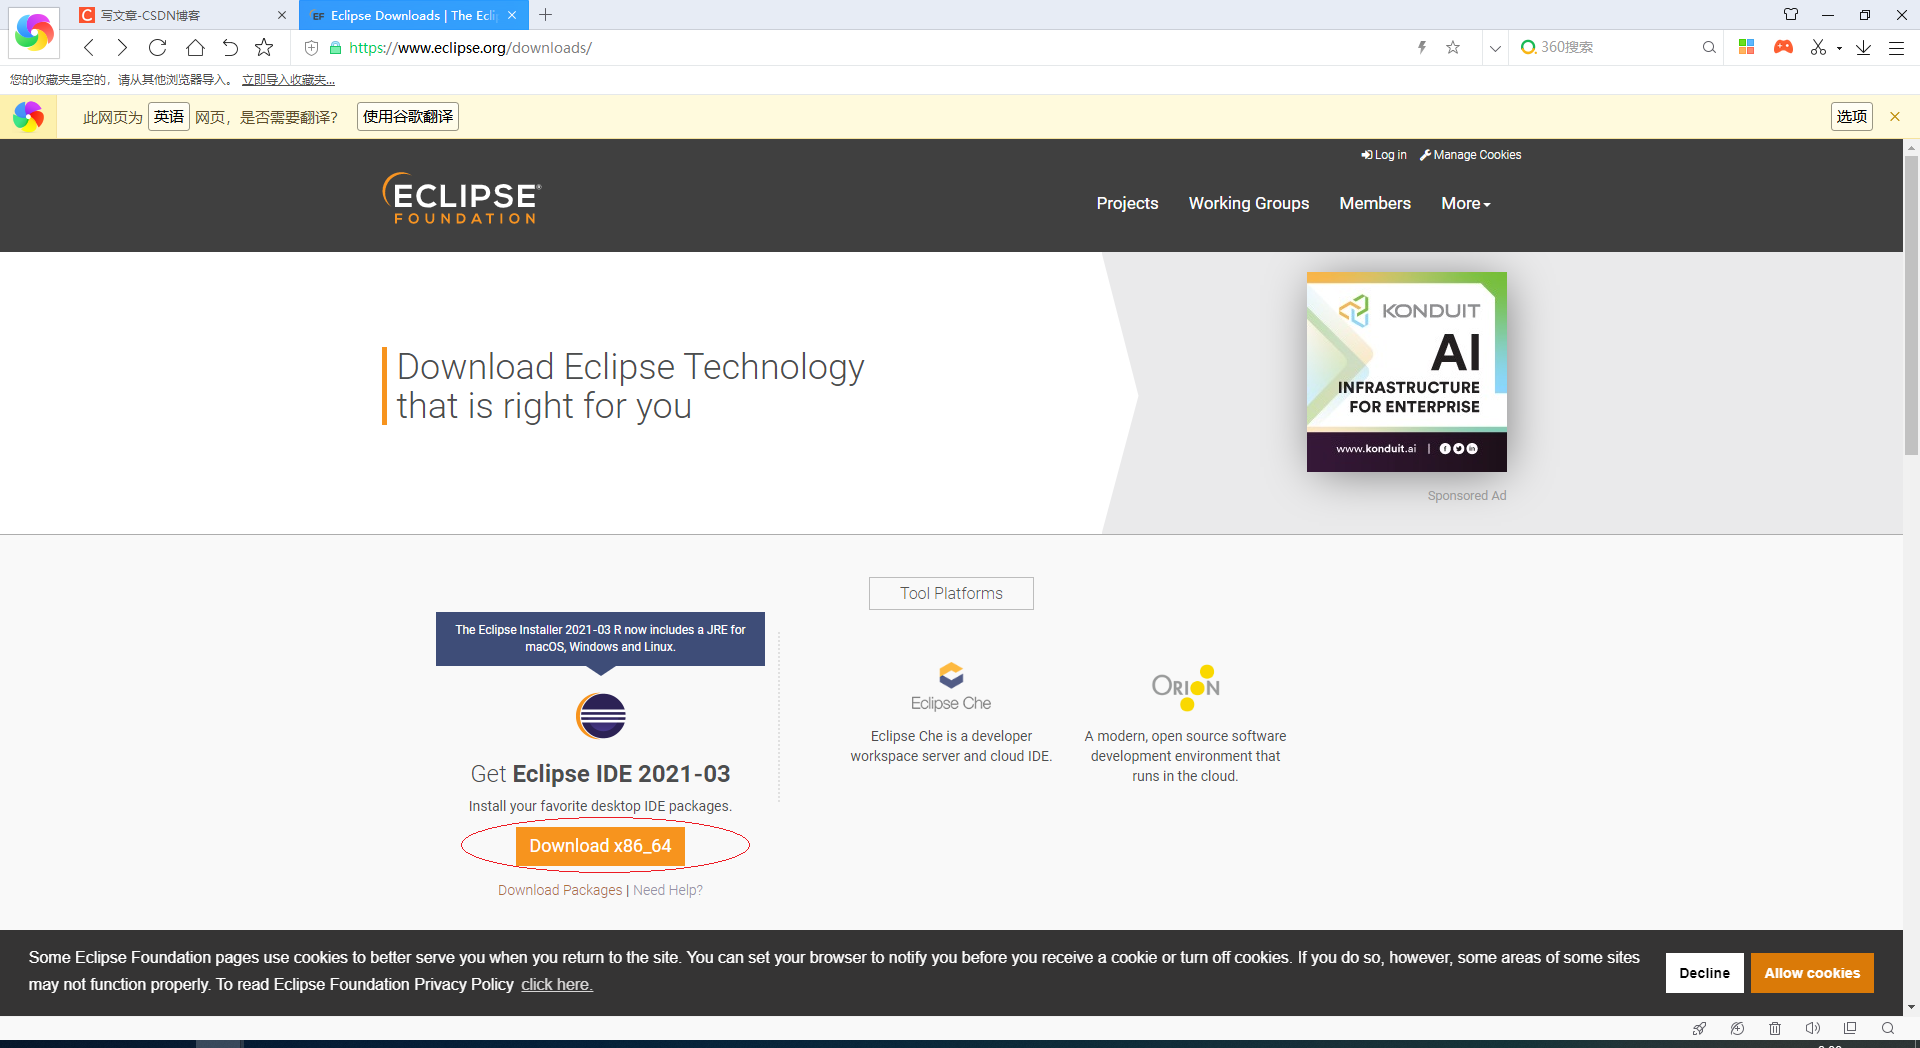Click the import favorites link
Viewport: 1920px width, 1048px height.
(x=288, y=80)
